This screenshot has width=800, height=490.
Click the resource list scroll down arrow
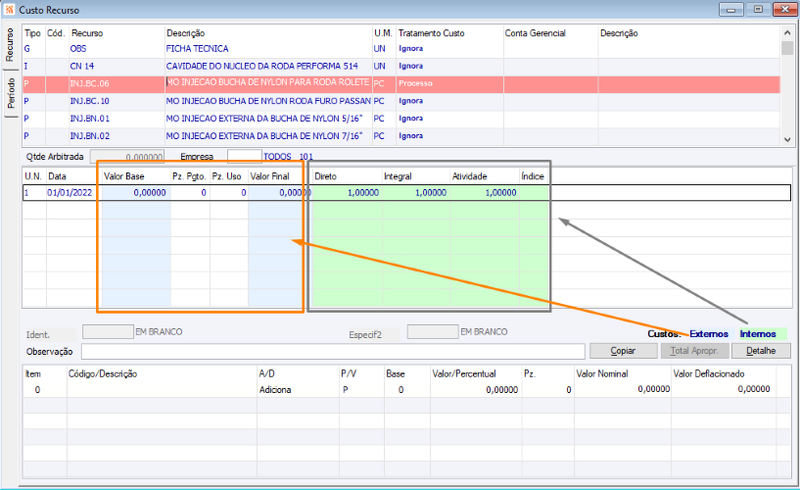[x=787, y=139]
